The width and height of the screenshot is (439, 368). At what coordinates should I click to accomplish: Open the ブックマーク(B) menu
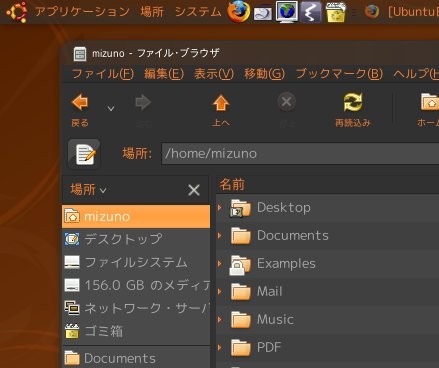339,74
